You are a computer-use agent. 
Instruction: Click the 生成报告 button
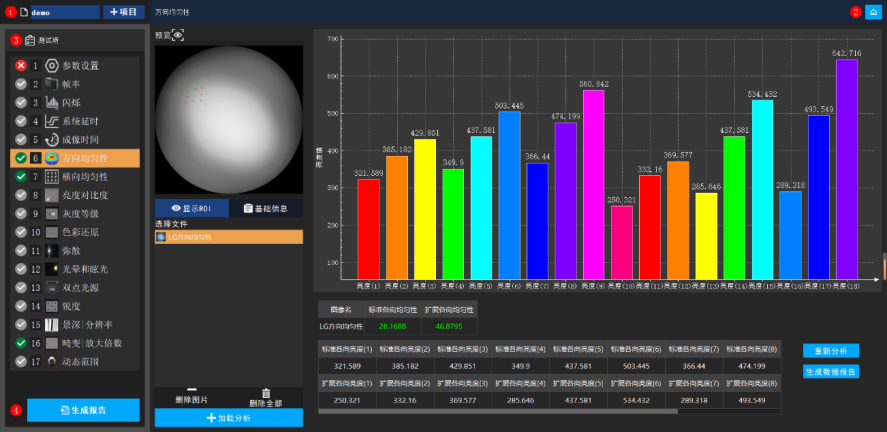click(x=83, y=410)
